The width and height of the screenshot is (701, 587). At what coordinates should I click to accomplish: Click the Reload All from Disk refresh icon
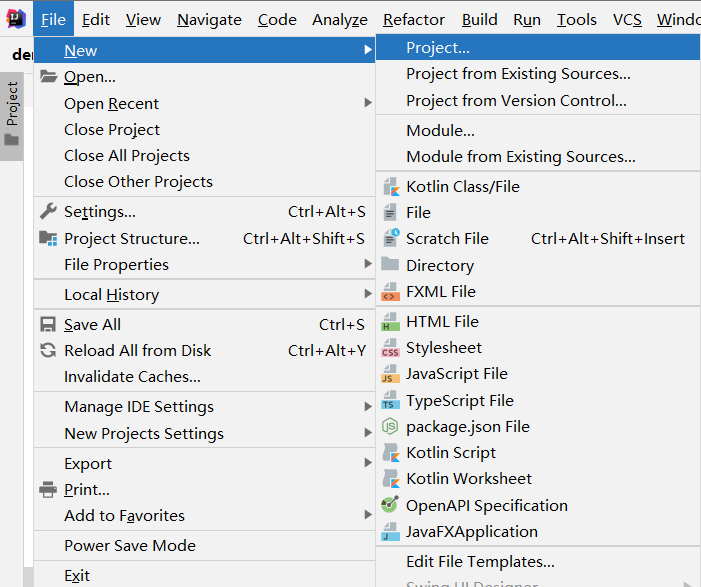tap(48, 350)
